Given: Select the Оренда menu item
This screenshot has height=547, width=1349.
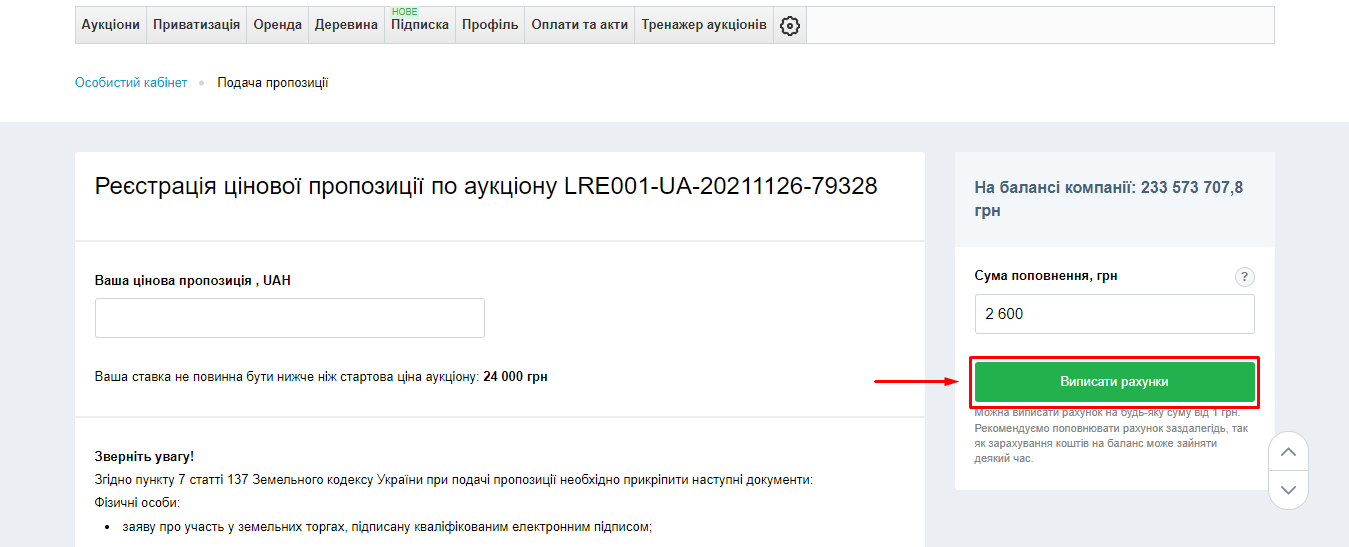Looking at the screenshot, I should click(x=277, y=25).
